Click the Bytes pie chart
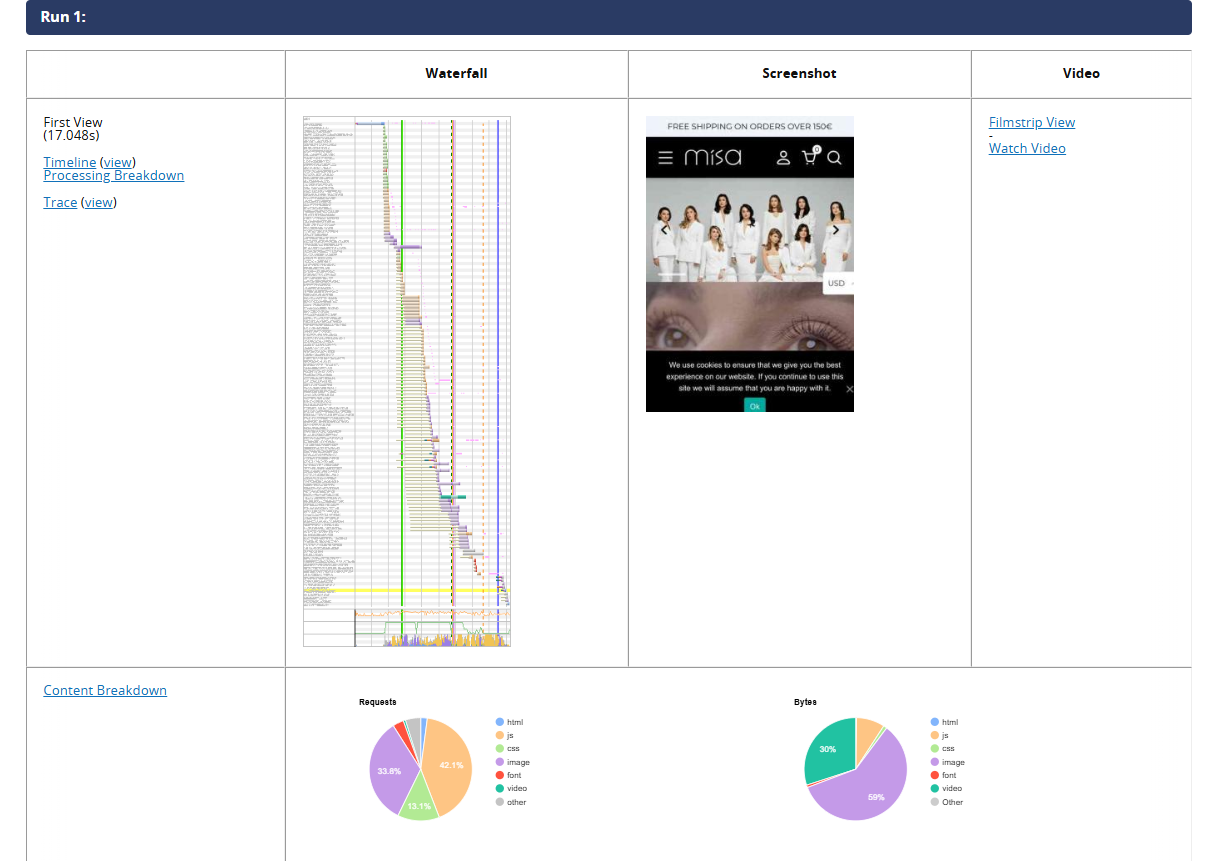The height and width of the screenshot is (861, 1231). [855, 768]
